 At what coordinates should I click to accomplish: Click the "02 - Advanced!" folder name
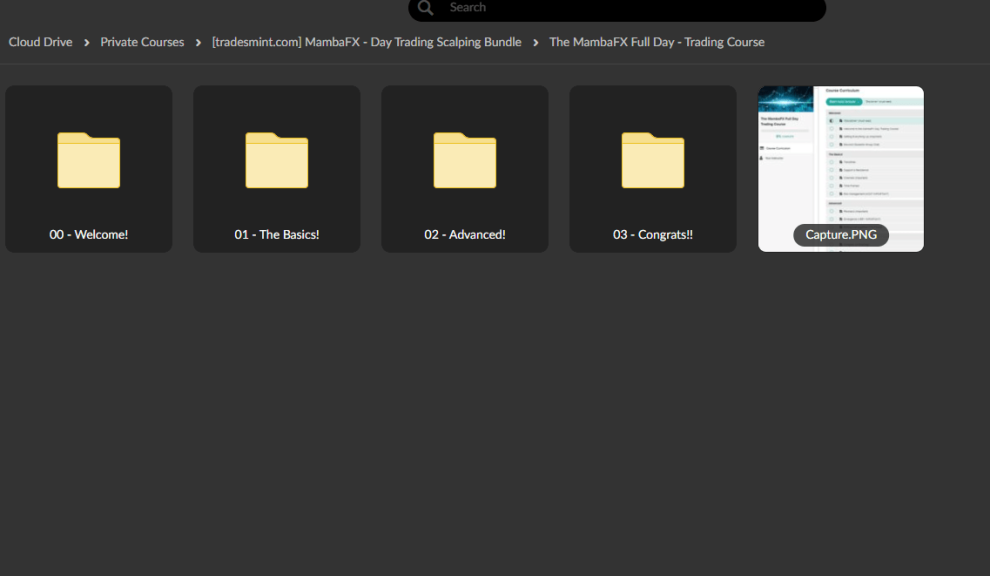tap(465, 235)
